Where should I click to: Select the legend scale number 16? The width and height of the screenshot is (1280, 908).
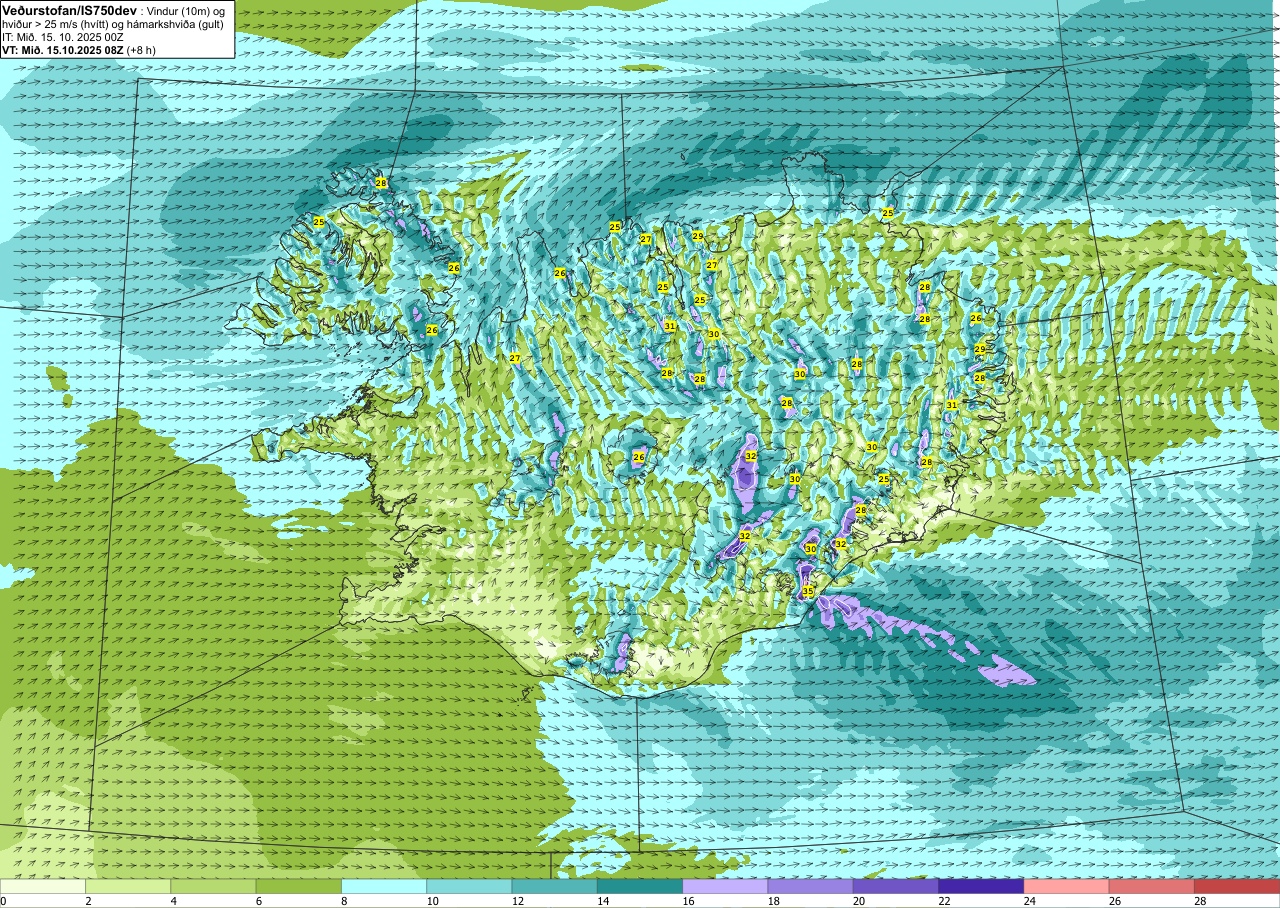coord(688,901)
